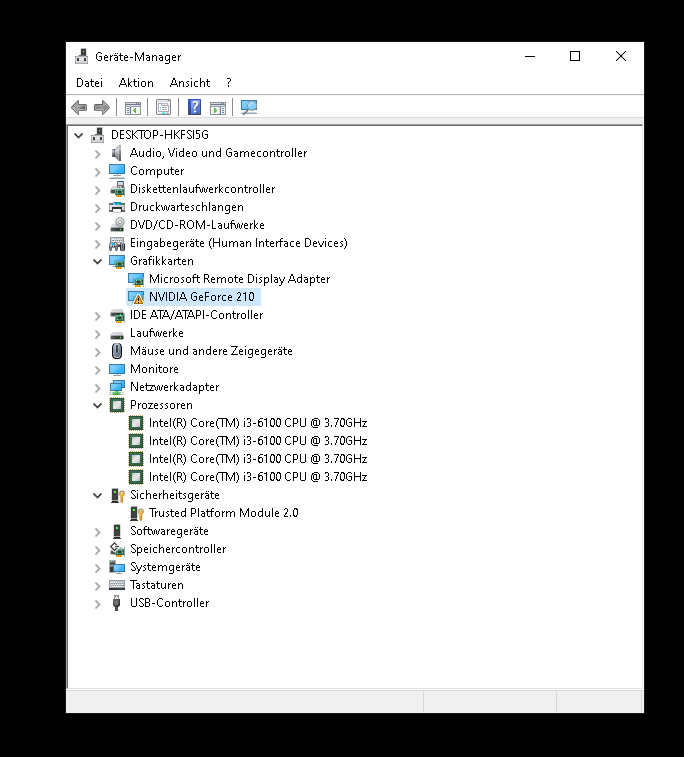This screenshot has height=757, width=684.
Task: Expand Audio, Video und Gamecontroller category
Action: pos(98,154)
